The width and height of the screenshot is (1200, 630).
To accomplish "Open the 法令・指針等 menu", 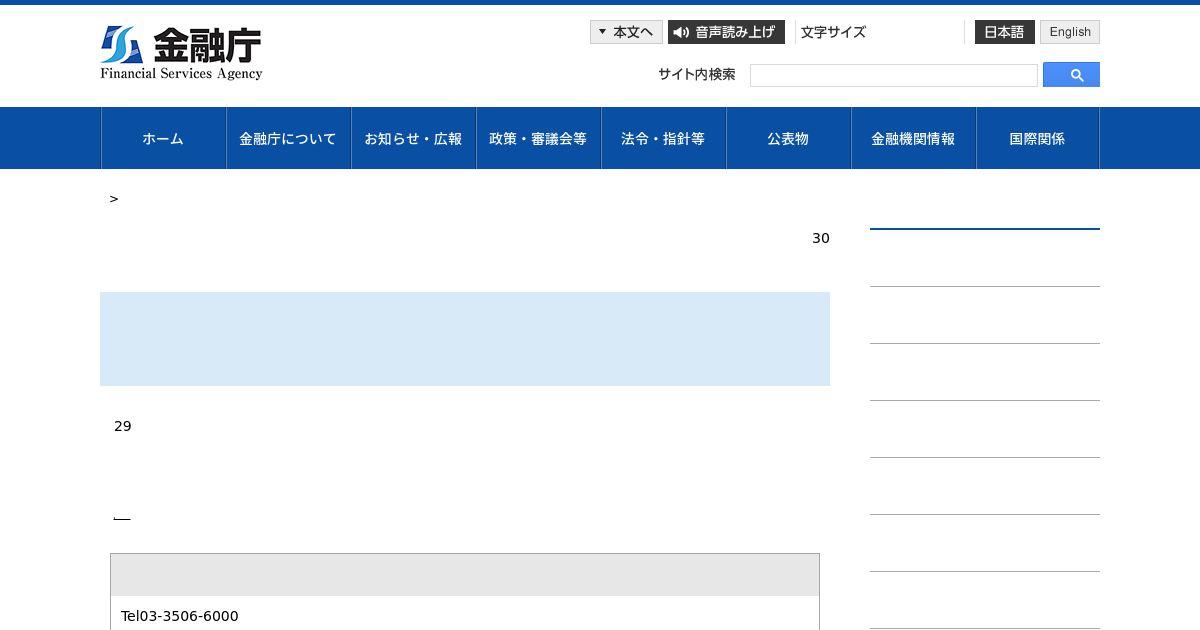I will coord(663,138).
